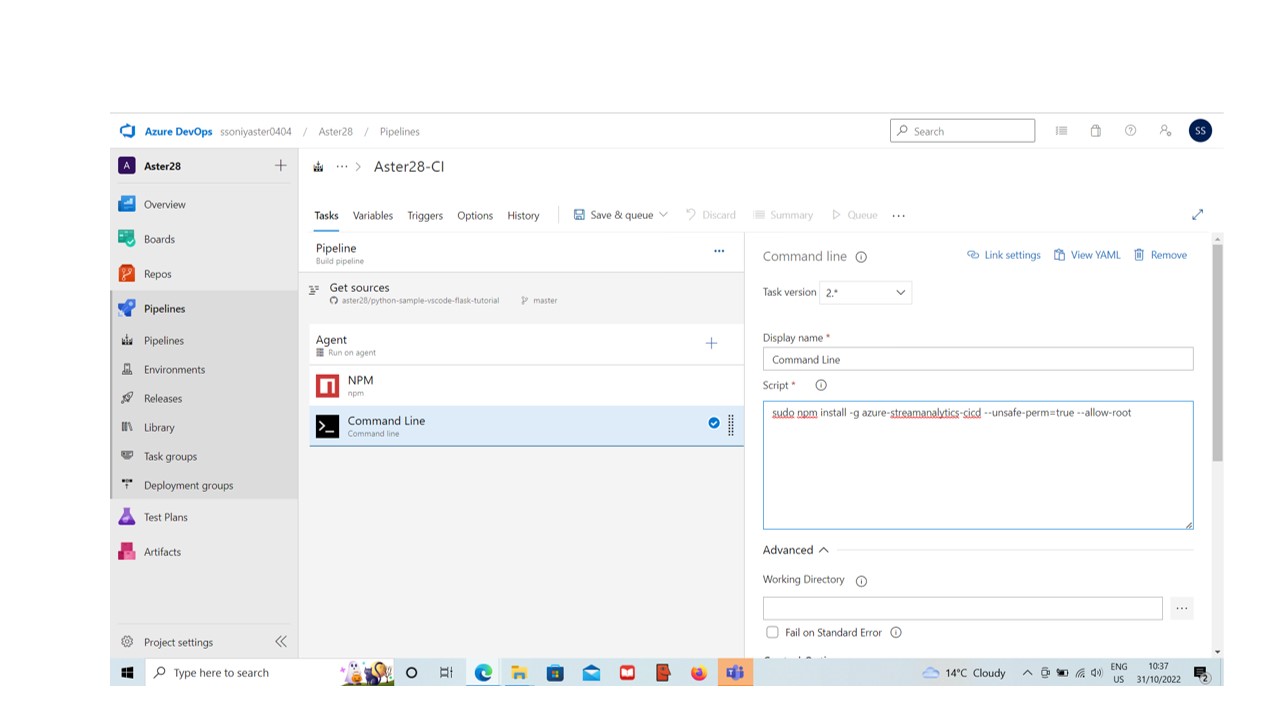
Task: Open breadcrumb ellipsis before Aster28-CI
Action: coord(342,167)
